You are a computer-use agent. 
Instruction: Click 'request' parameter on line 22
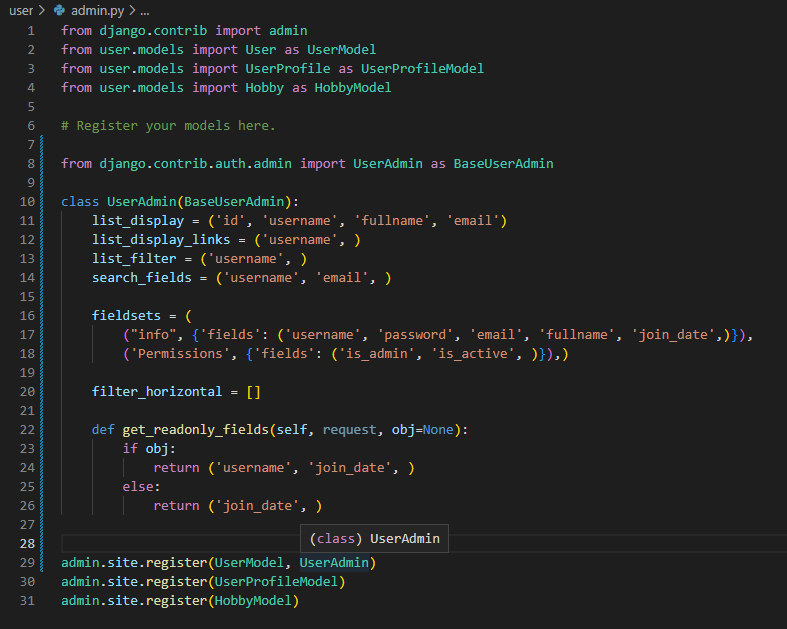(x=349, y=430)
